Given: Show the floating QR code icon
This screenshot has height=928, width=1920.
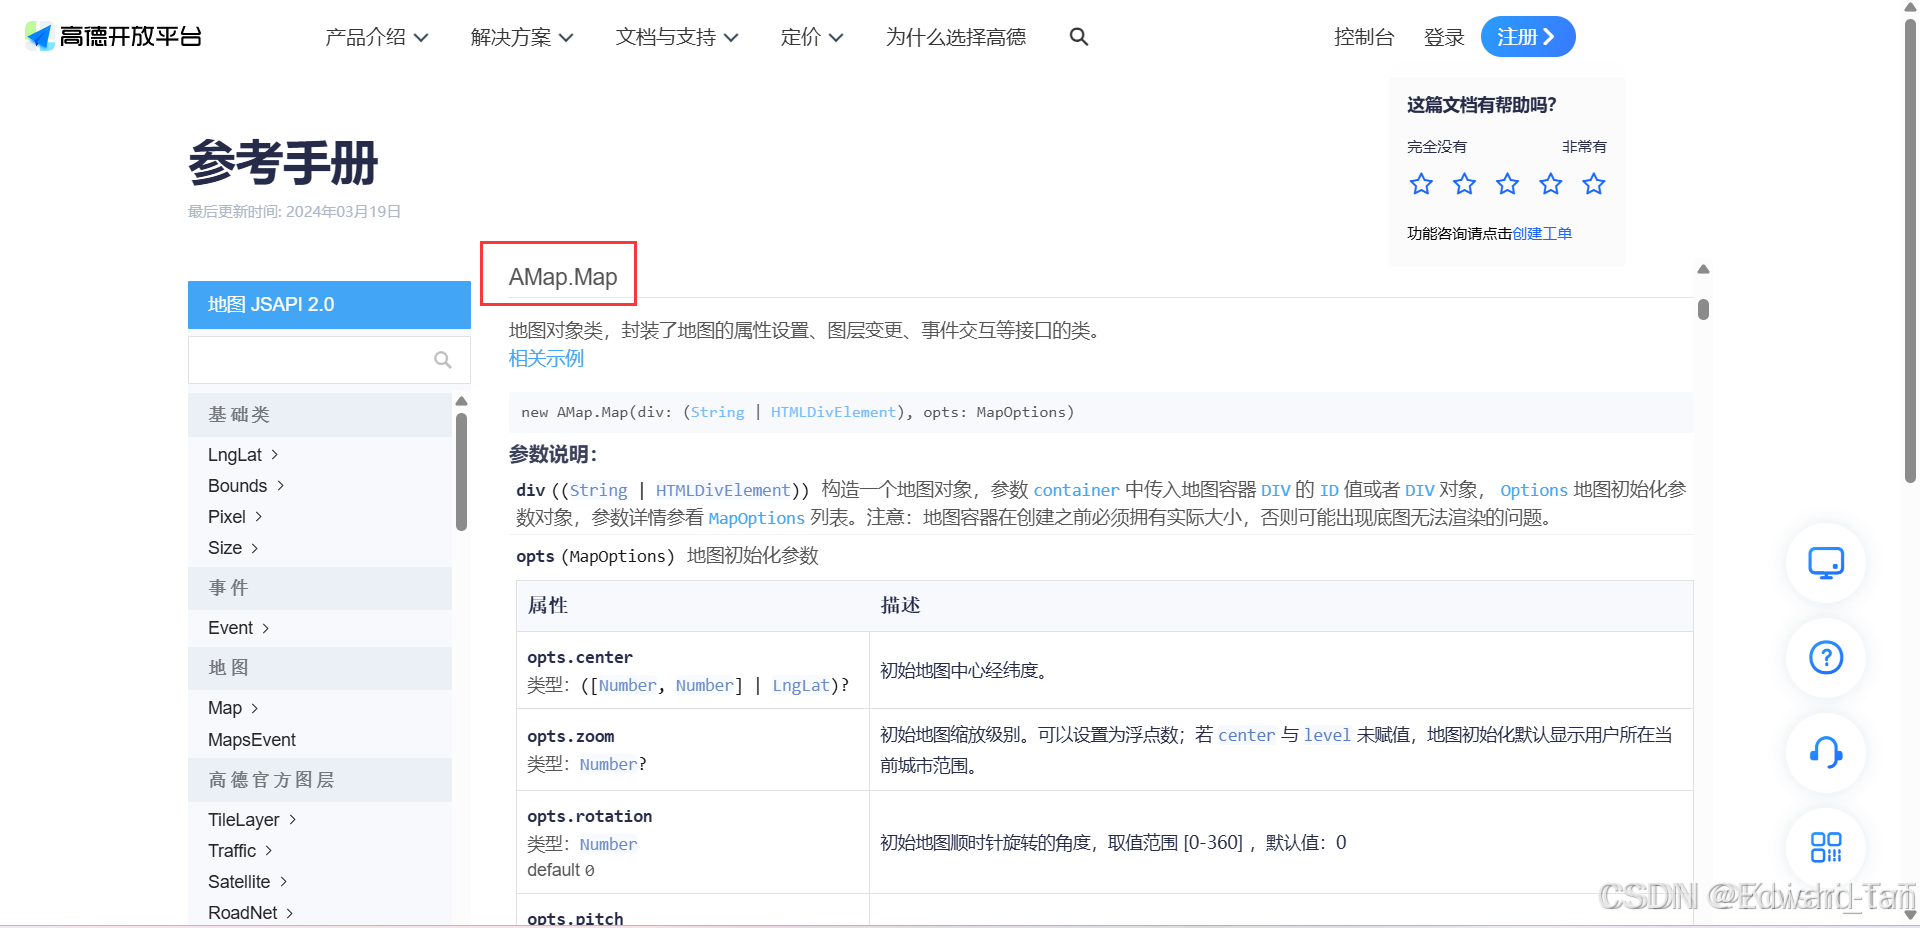Looking at the screenshot, I should 1826,848.
